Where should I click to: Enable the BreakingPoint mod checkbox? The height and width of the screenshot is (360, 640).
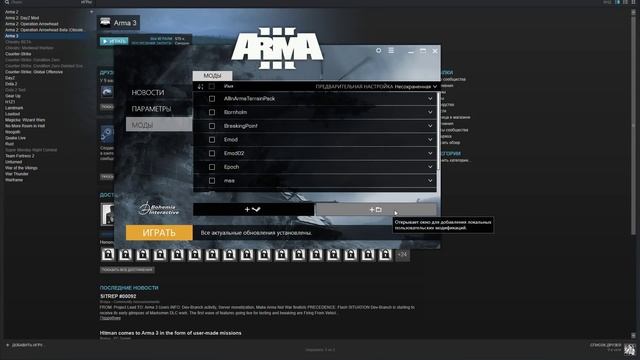coord(212,126)
